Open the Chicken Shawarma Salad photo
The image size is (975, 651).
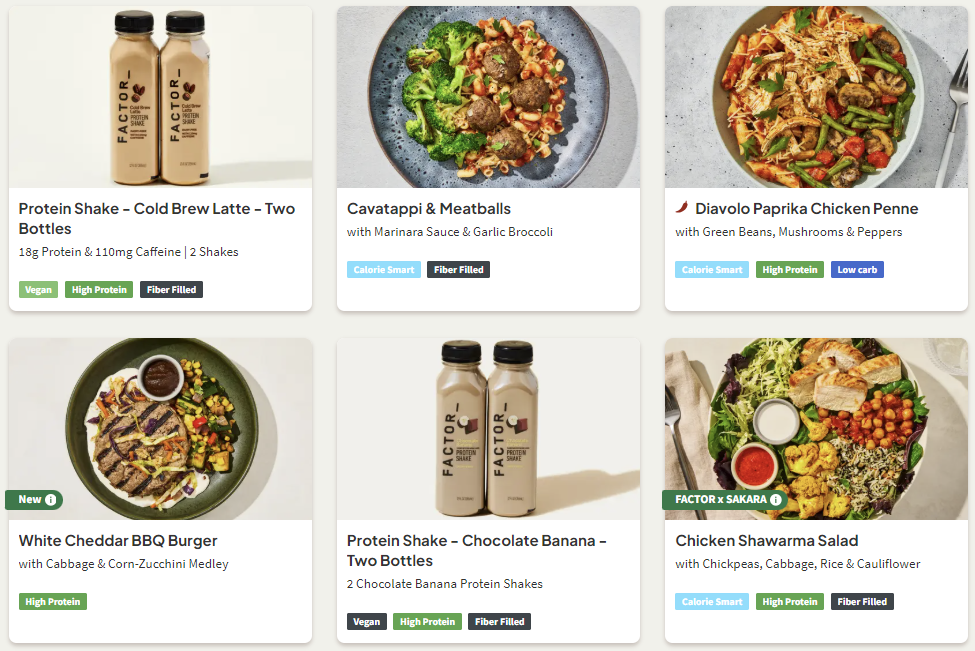816,420
